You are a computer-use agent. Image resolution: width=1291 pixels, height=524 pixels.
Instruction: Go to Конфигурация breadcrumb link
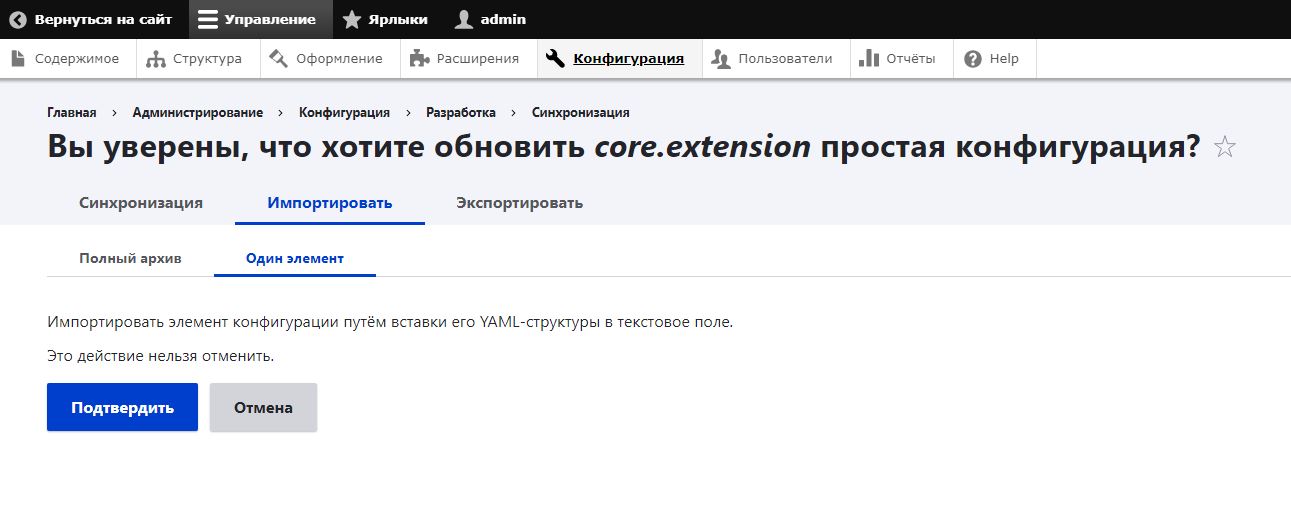click(344, 113)
